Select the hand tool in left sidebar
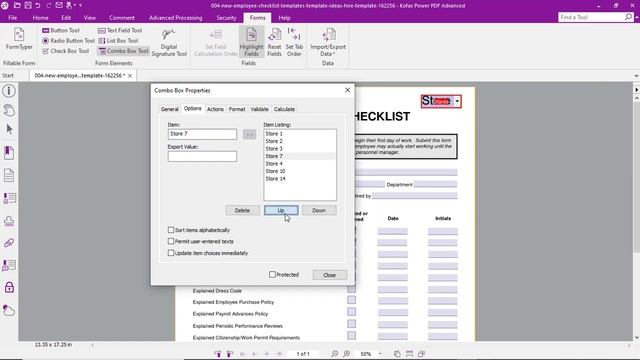Viewport: 640px width, 360px height. (x=9, y=110)
